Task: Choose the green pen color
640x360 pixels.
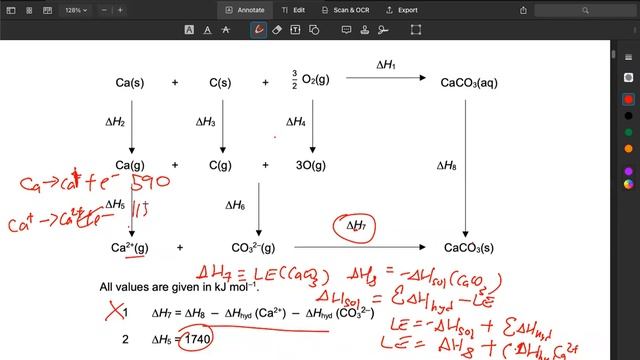Action: click(629, 132)
